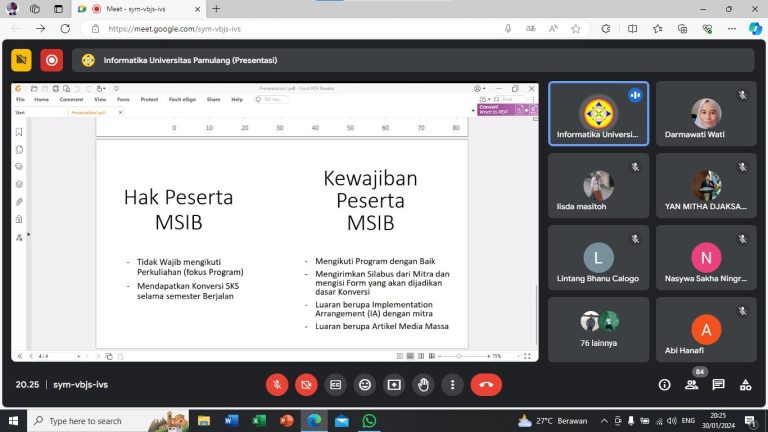Image resolution: width=768 pixels, height=432 pixels.
Task: Unmute the microphone in Meet
Action: click(277, 384)
